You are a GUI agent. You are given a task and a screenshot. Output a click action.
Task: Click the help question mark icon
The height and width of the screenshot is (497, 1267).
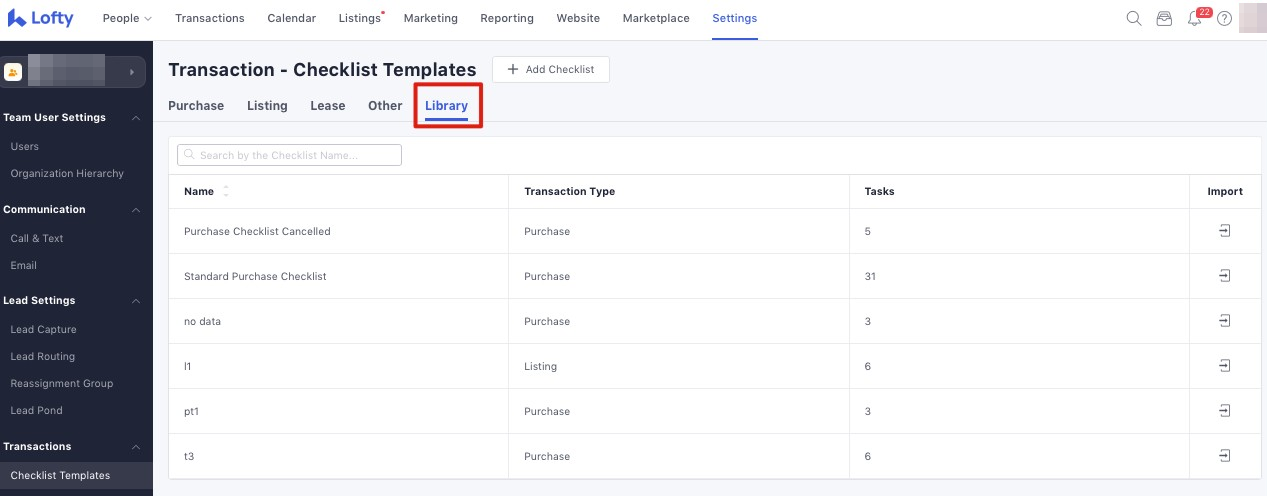pyautogui.click(x=1224, y=19)
